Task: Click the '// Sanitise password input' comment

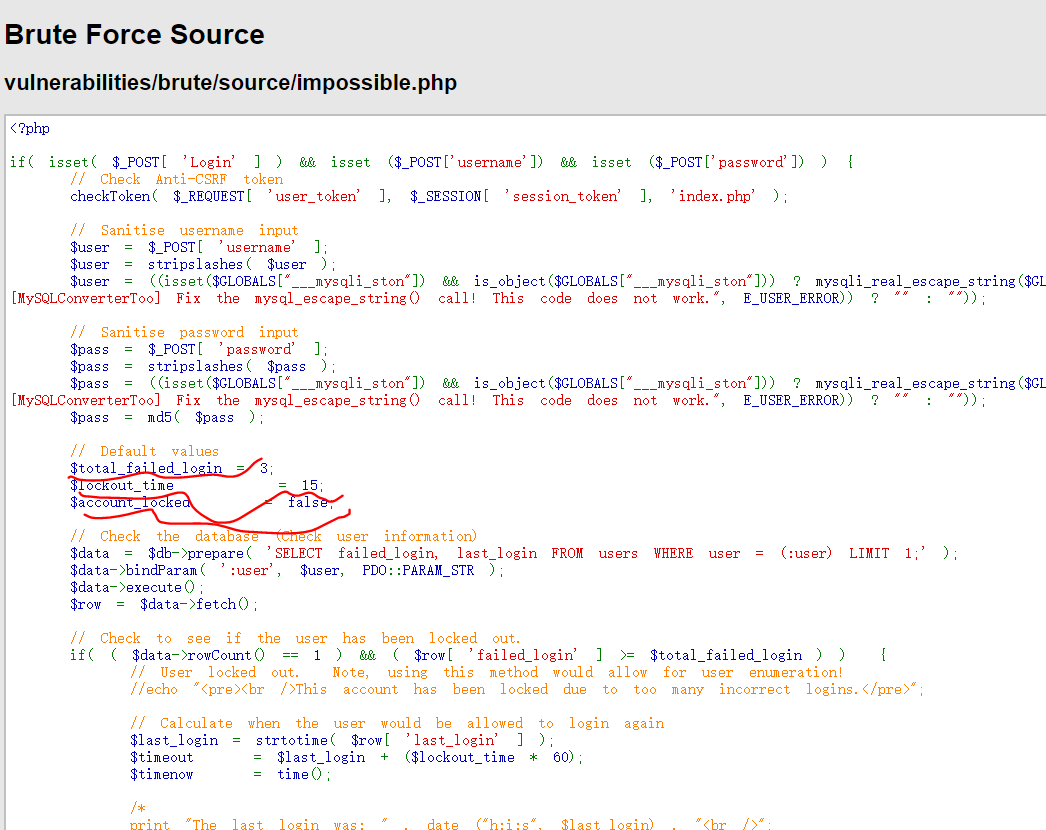Action: [184, 332]
